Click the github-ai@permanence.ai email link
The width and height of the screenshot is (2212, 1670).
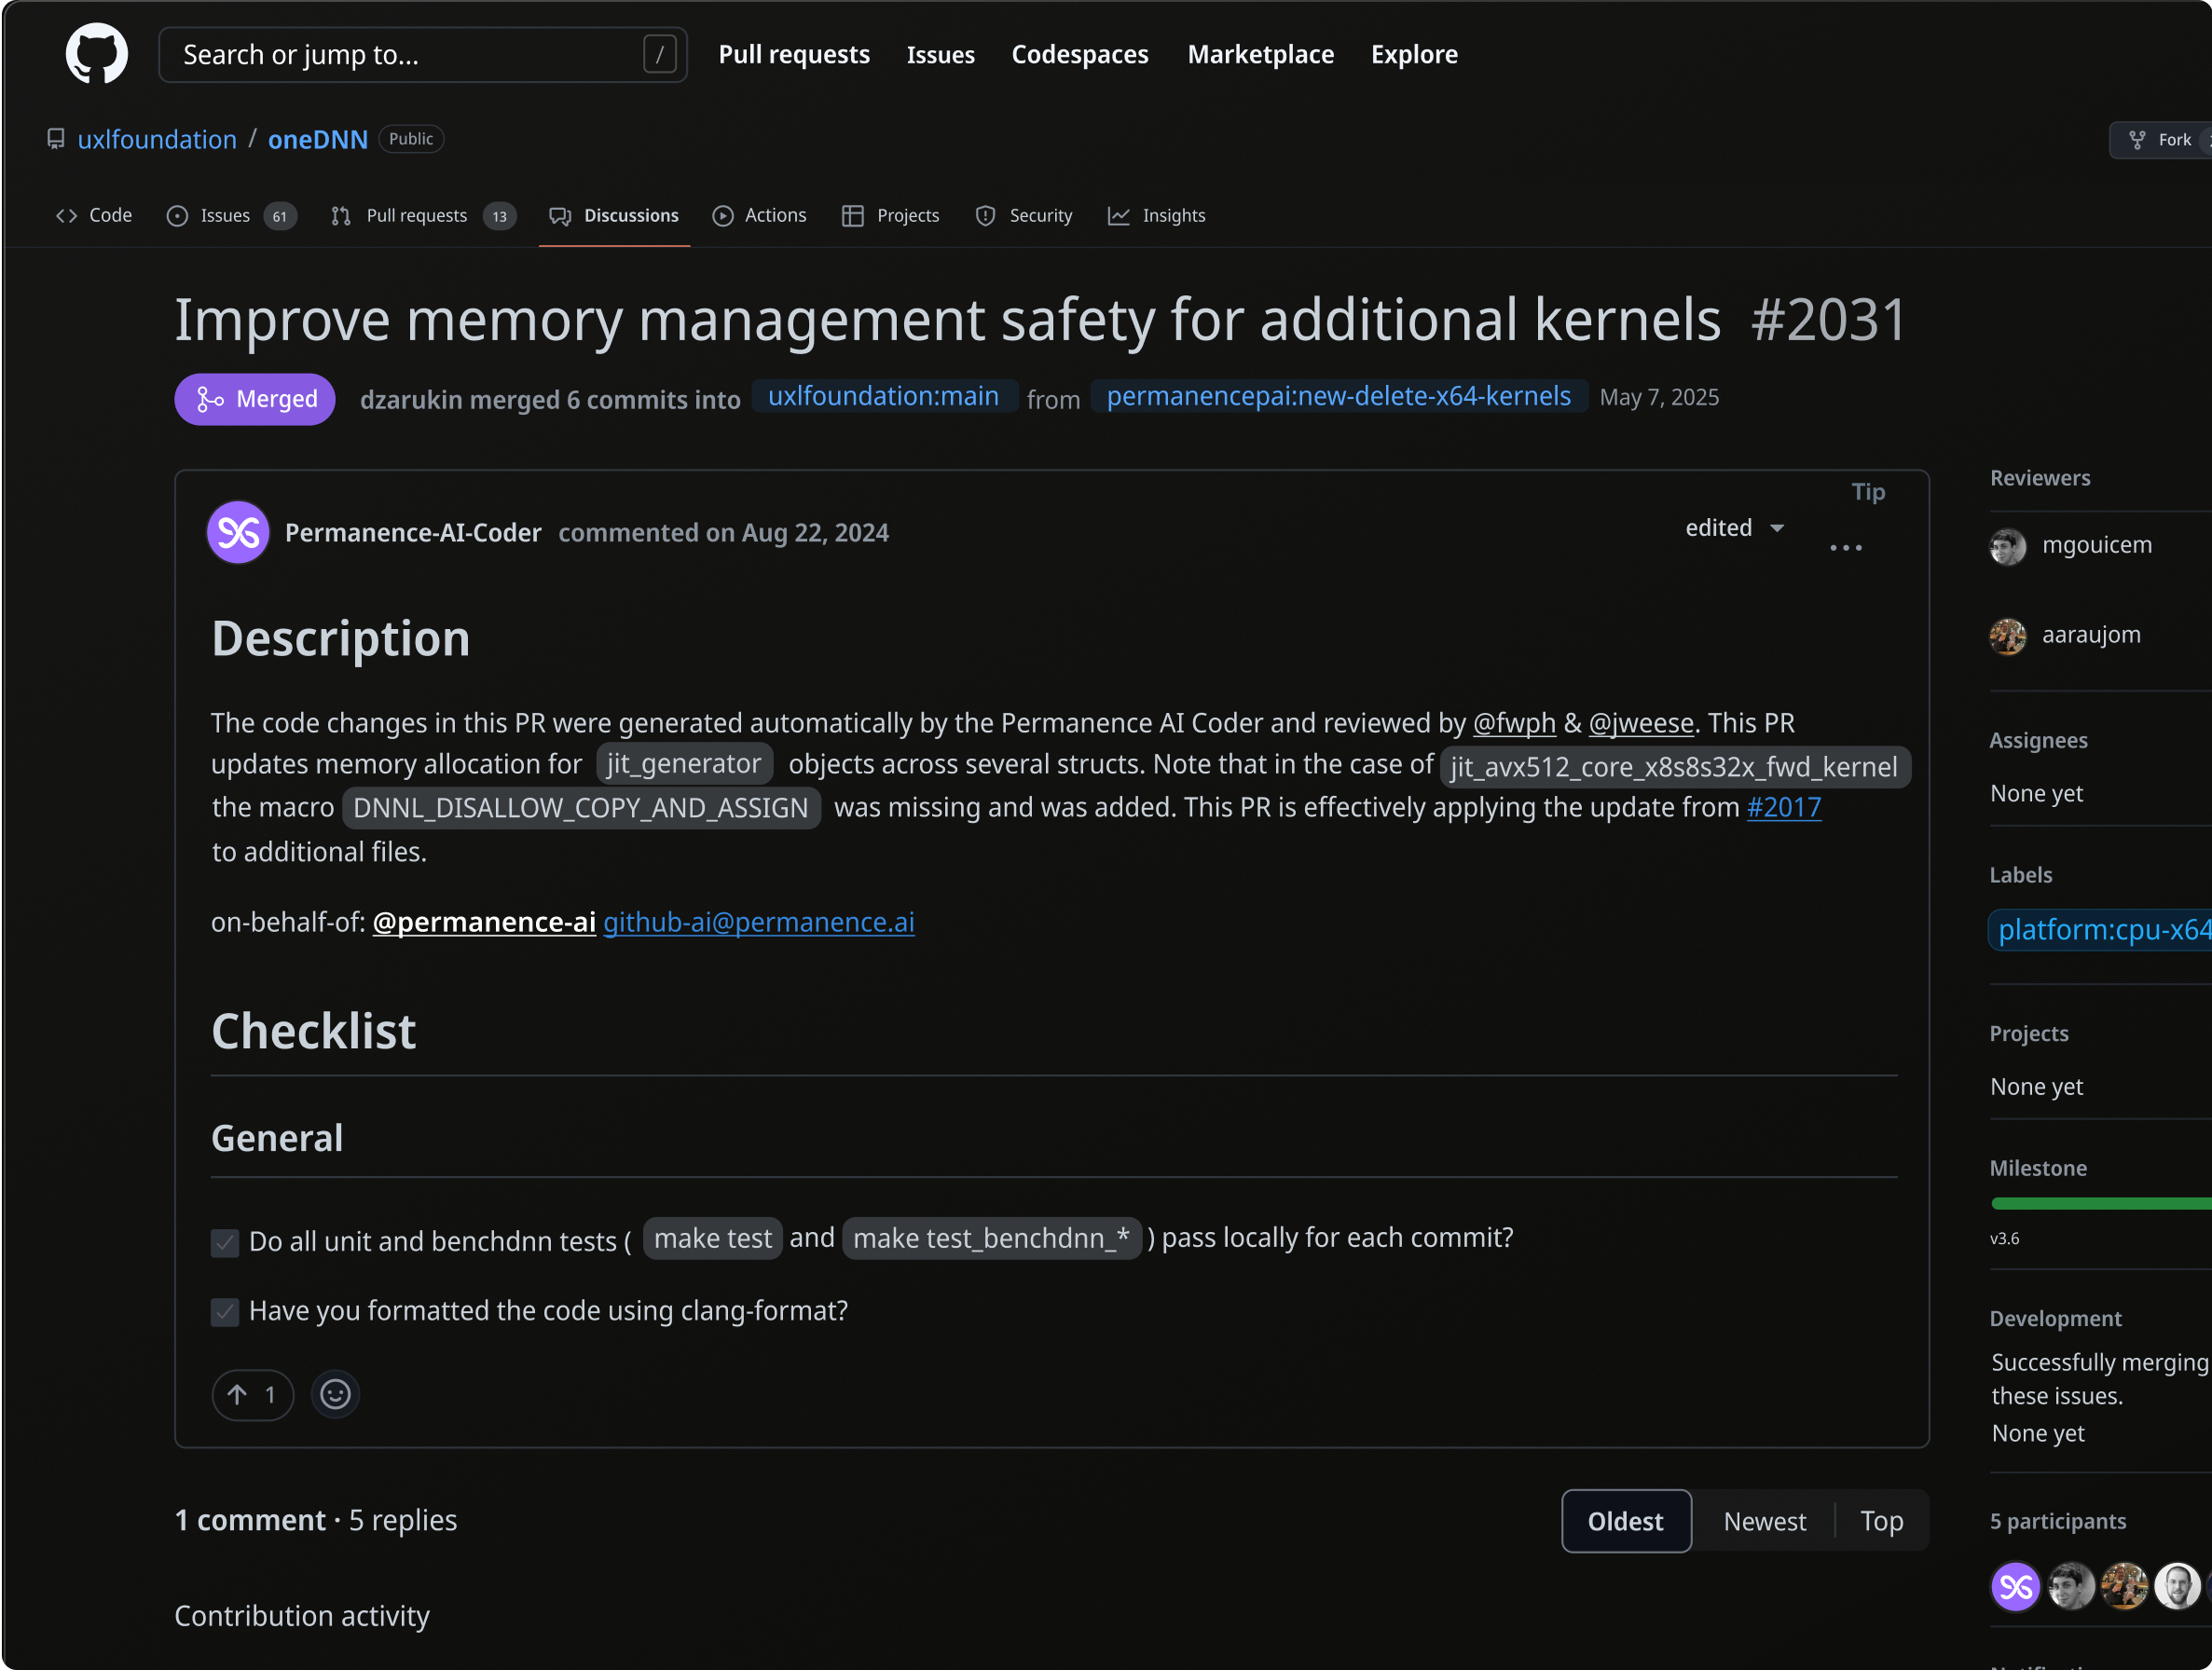pyautogui.click(x=759, y=921)
